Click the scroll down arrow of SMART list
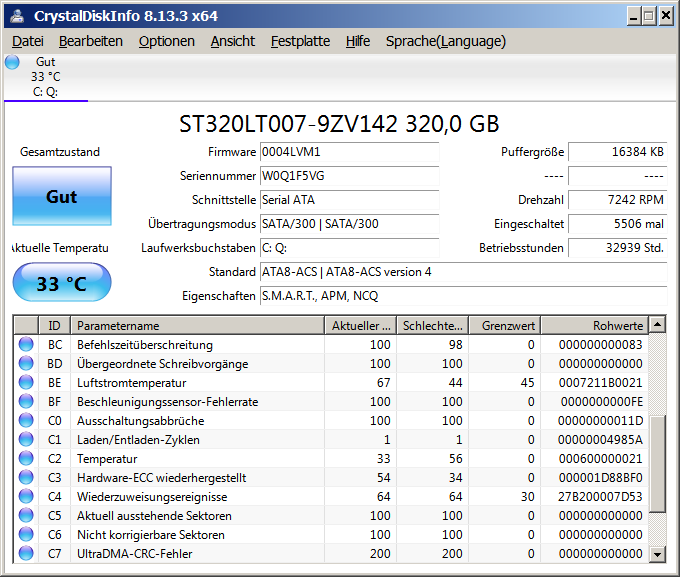This screenshot has height=577, width=680. click(657, 554)
